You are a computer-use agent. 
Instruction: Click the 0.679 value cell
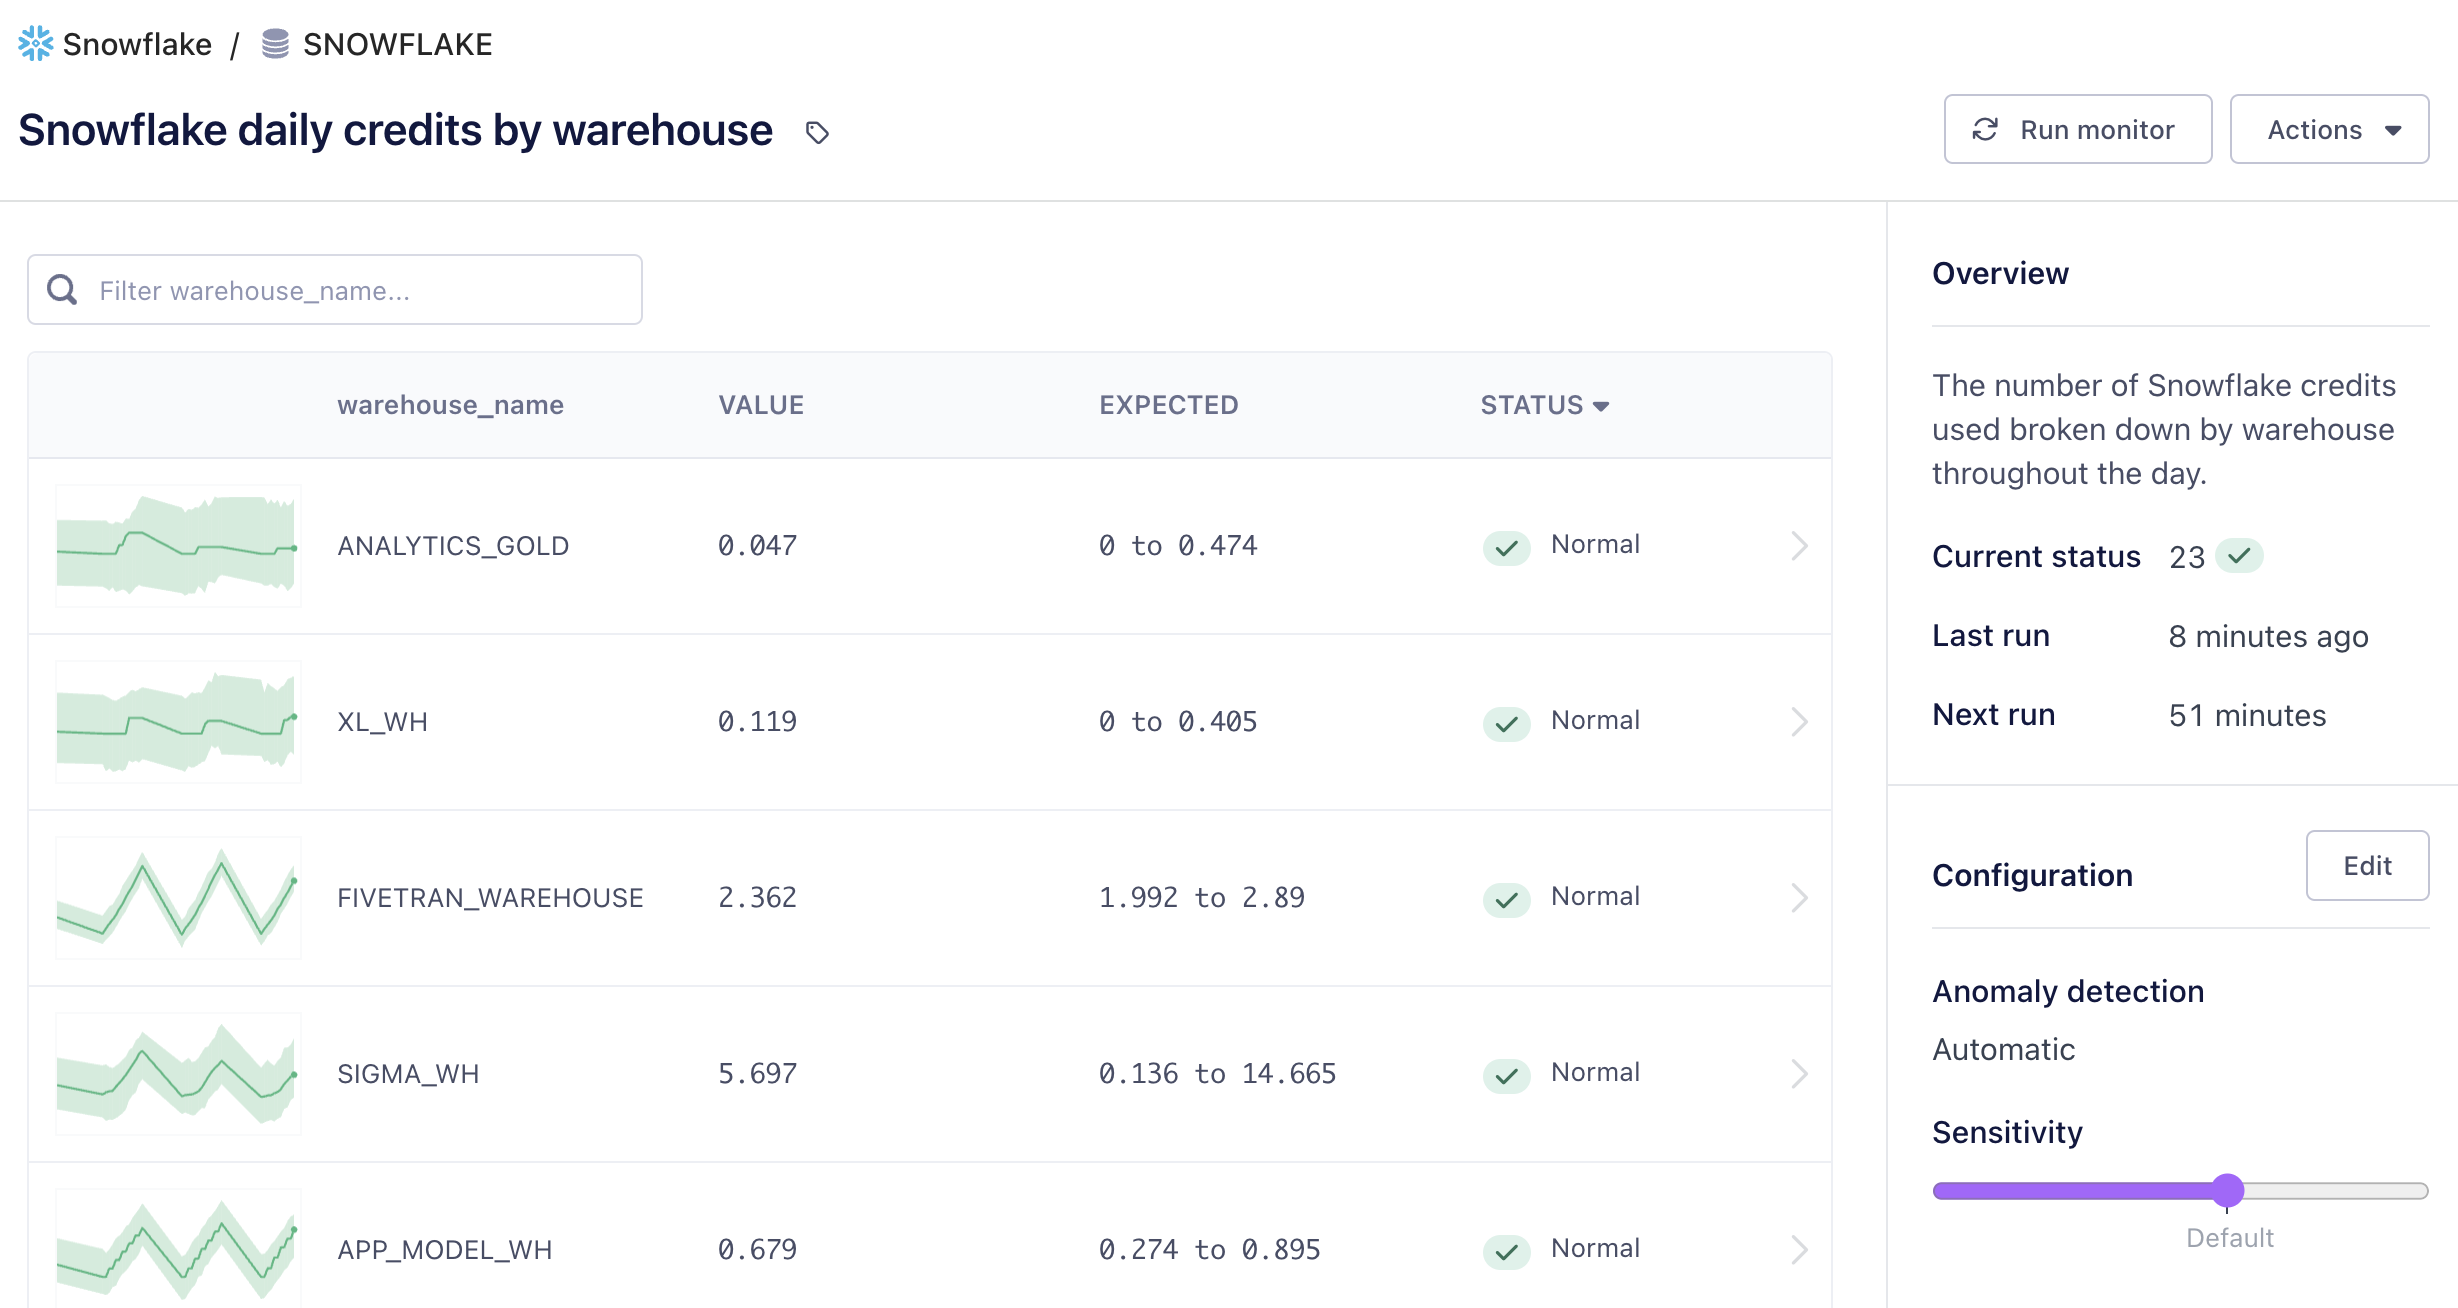[757, 1250]
